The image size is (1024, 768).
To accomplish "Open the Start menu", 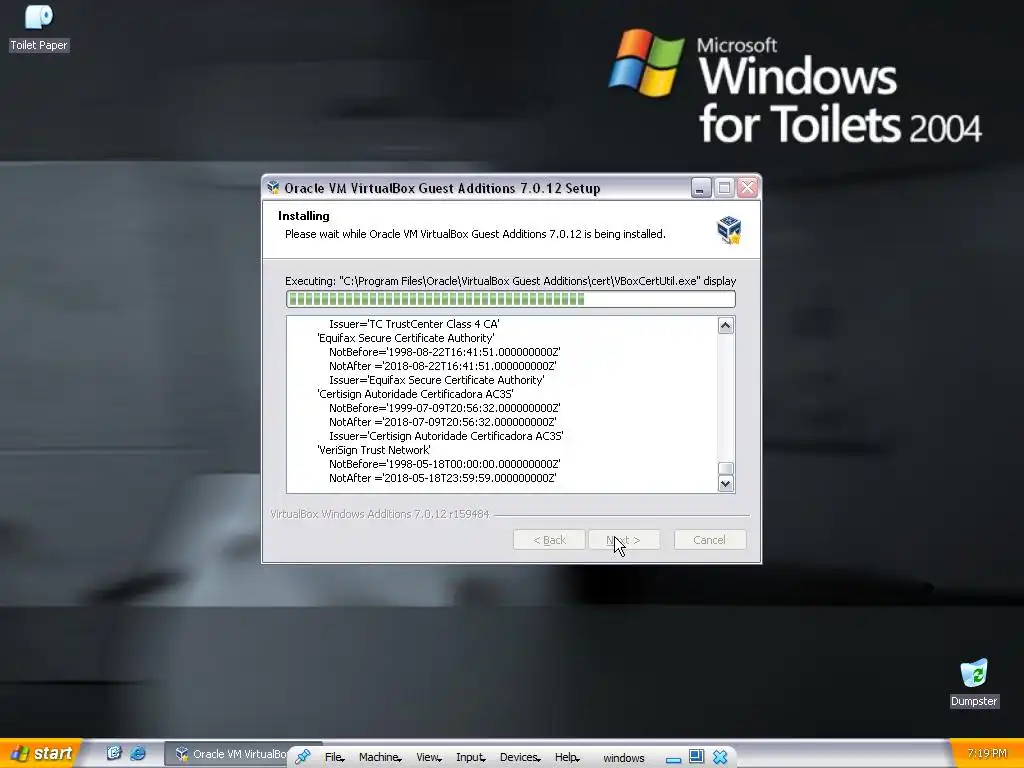I will 40,753.
